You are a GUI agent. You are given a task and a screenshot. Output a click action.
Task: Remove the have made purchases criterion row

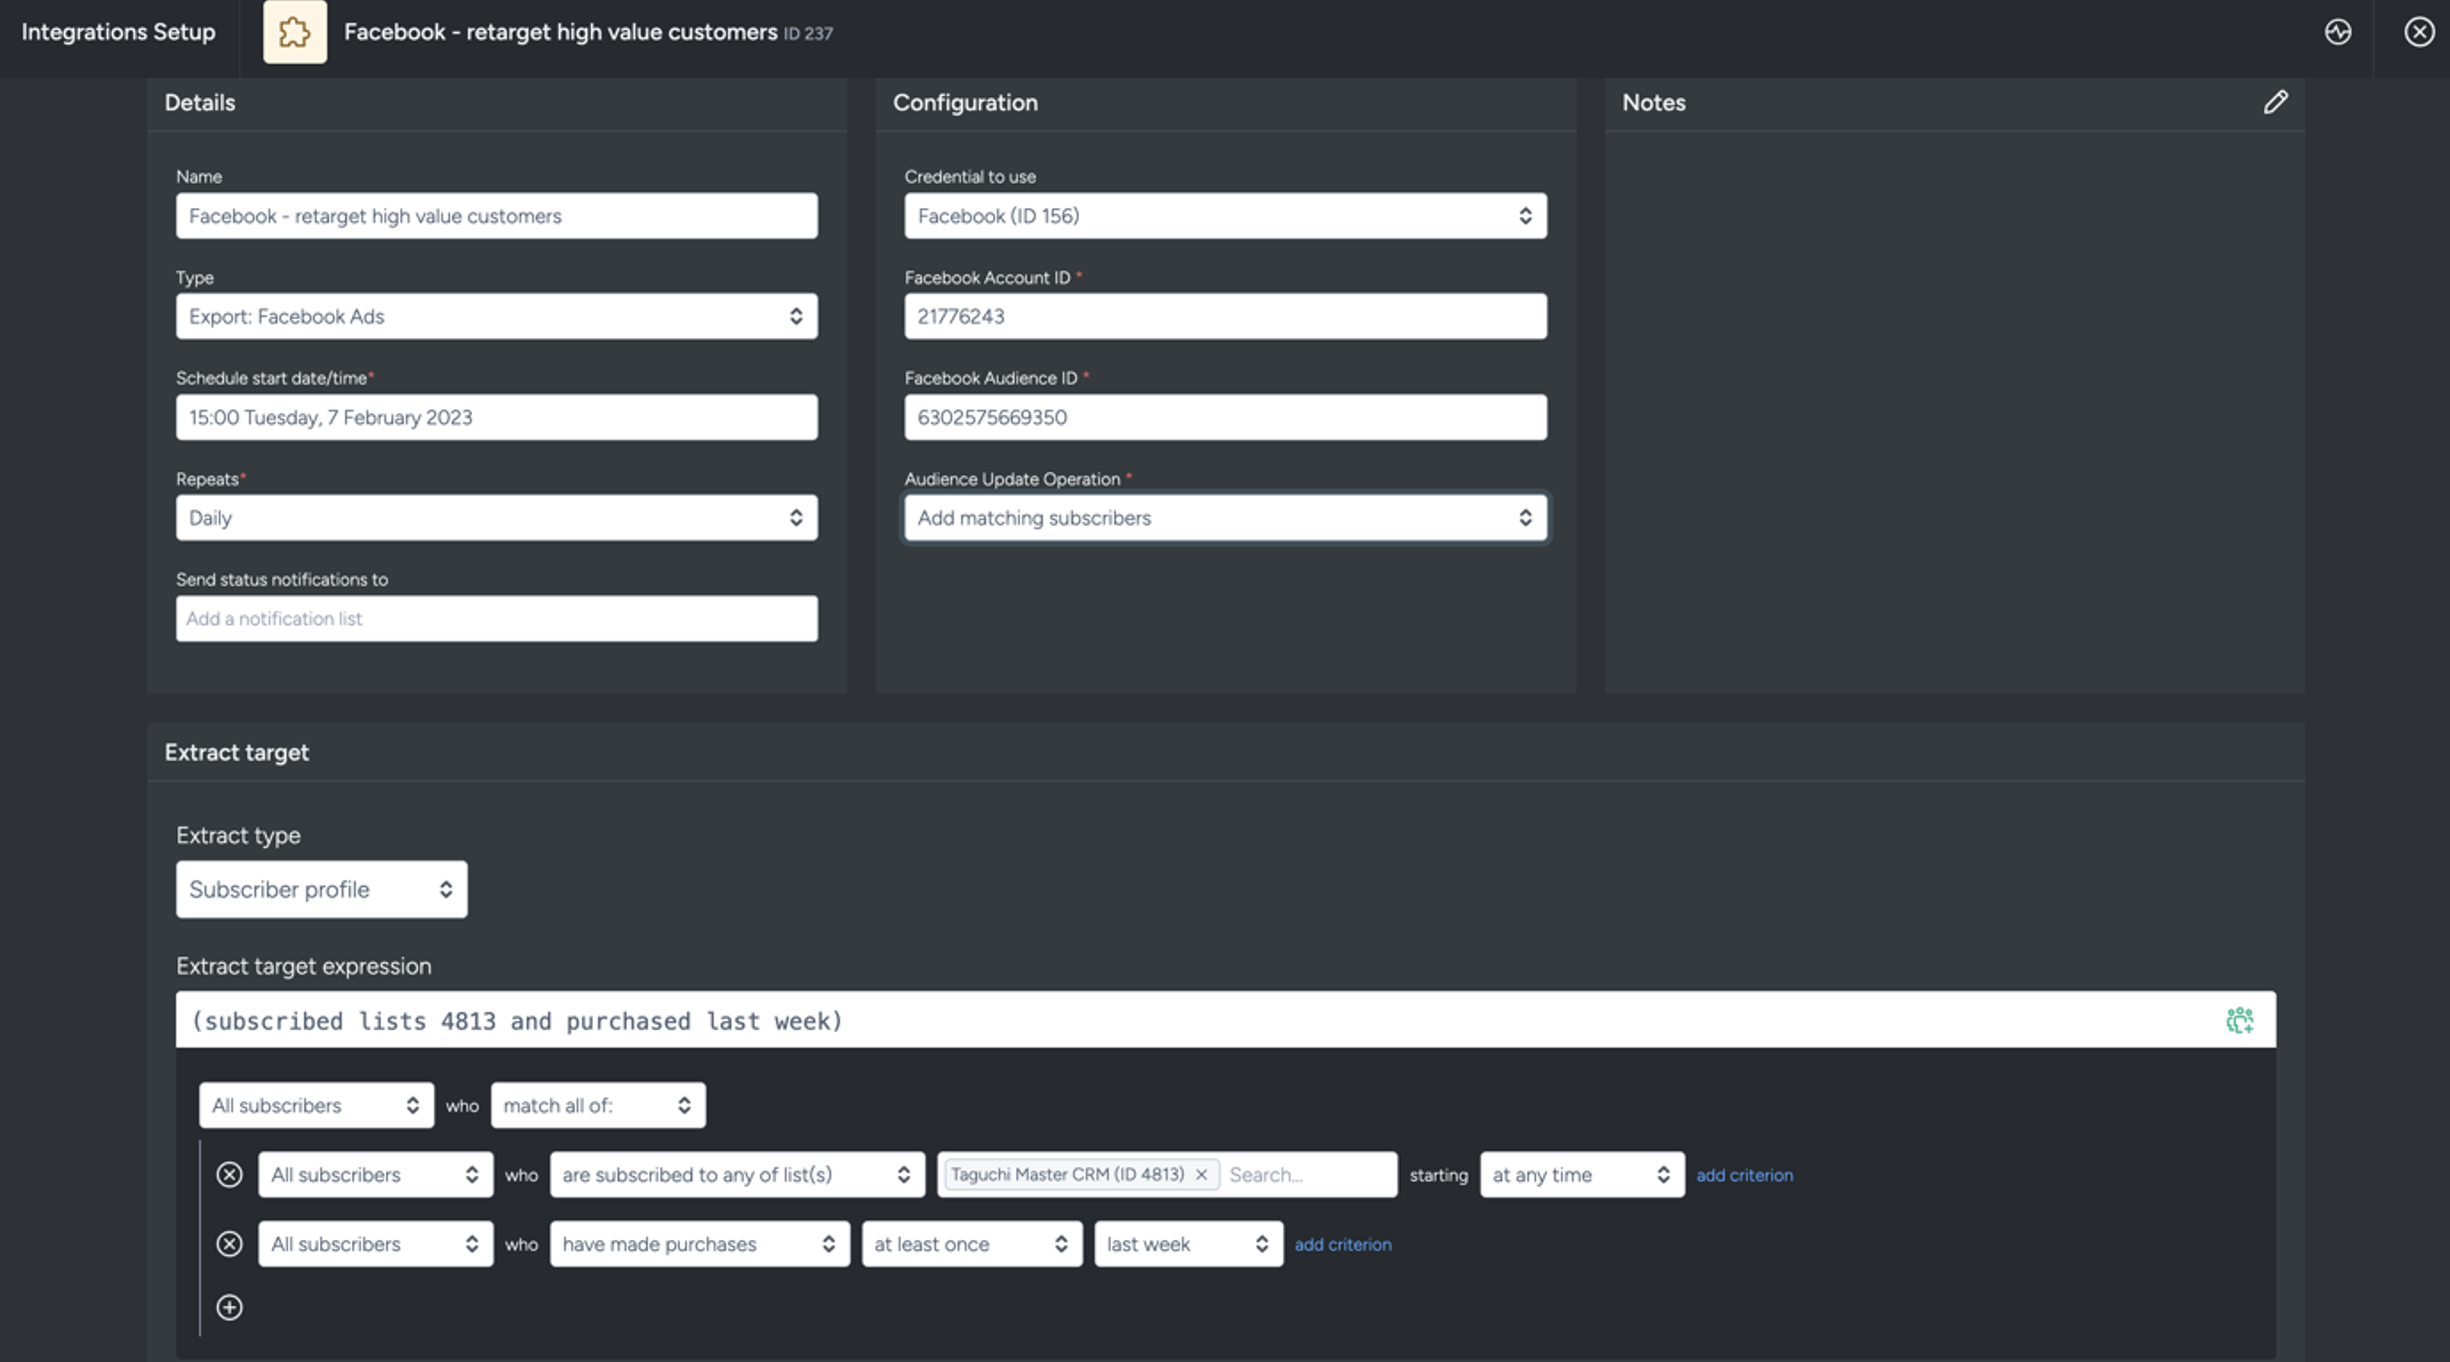[x=229, y=1243]
